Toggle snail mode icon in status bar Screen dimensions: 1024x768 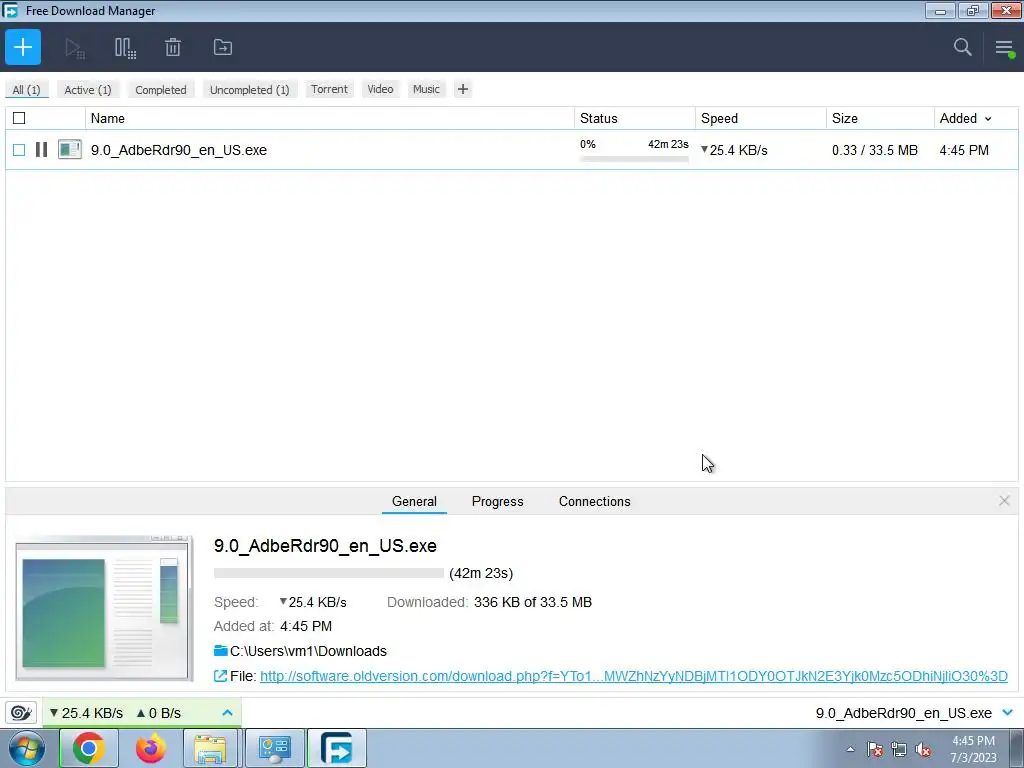[x=21, y=712]
